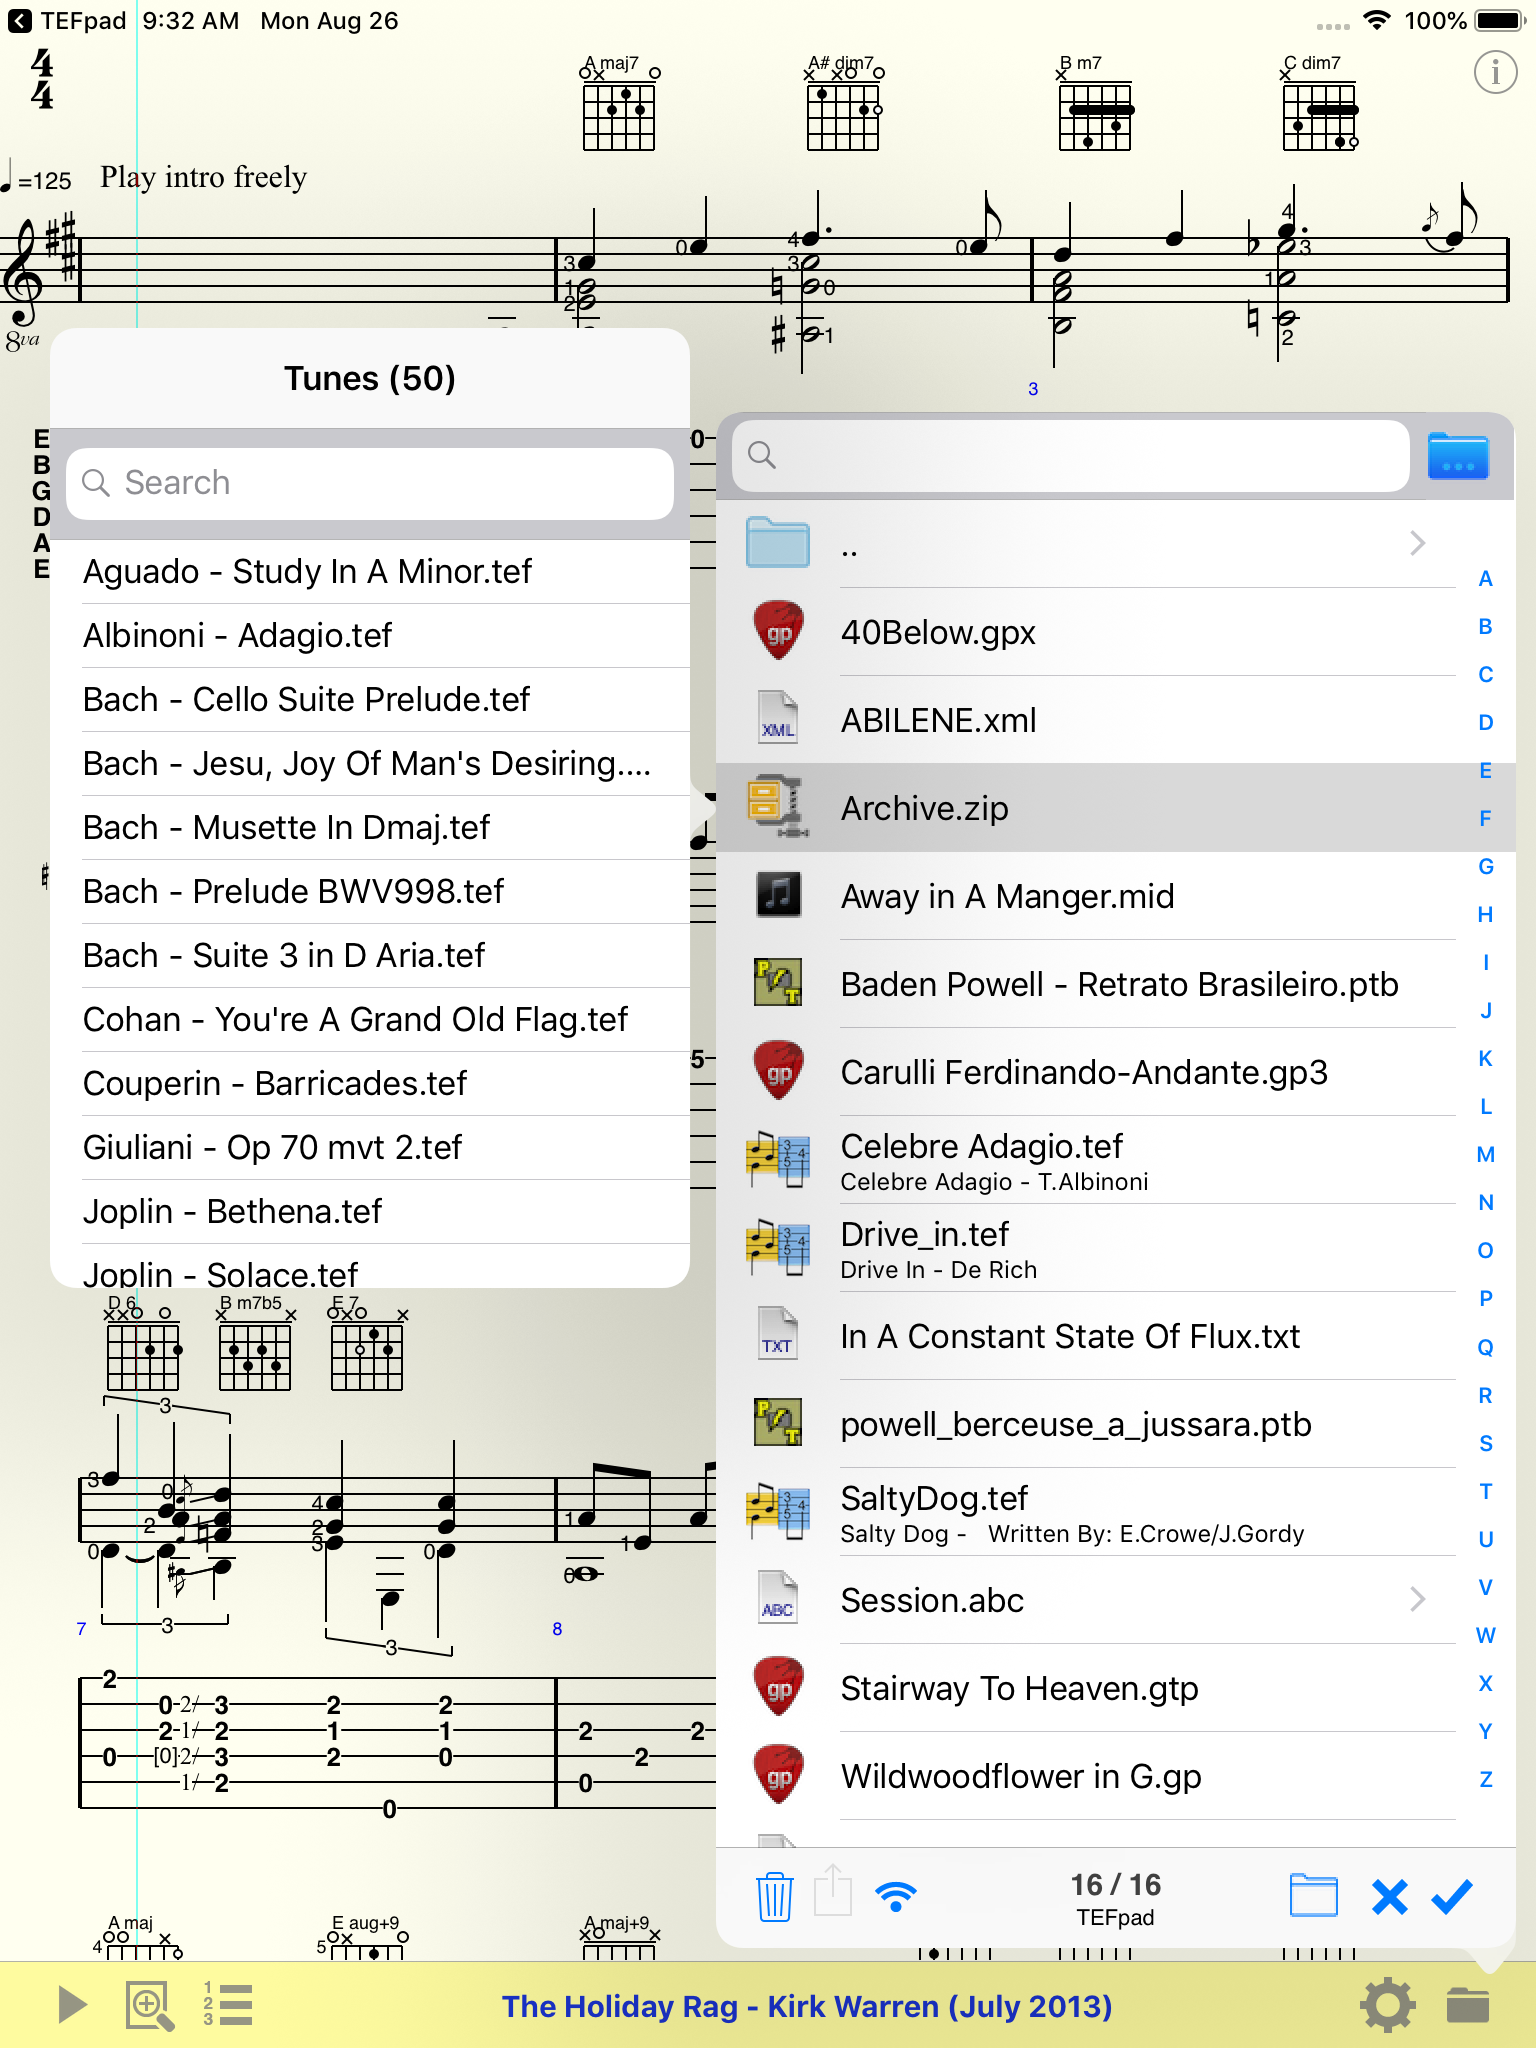This screenshot has height=2048, width=1536.
Task: Tap the info icon
Action: (x=1495, y=73)
